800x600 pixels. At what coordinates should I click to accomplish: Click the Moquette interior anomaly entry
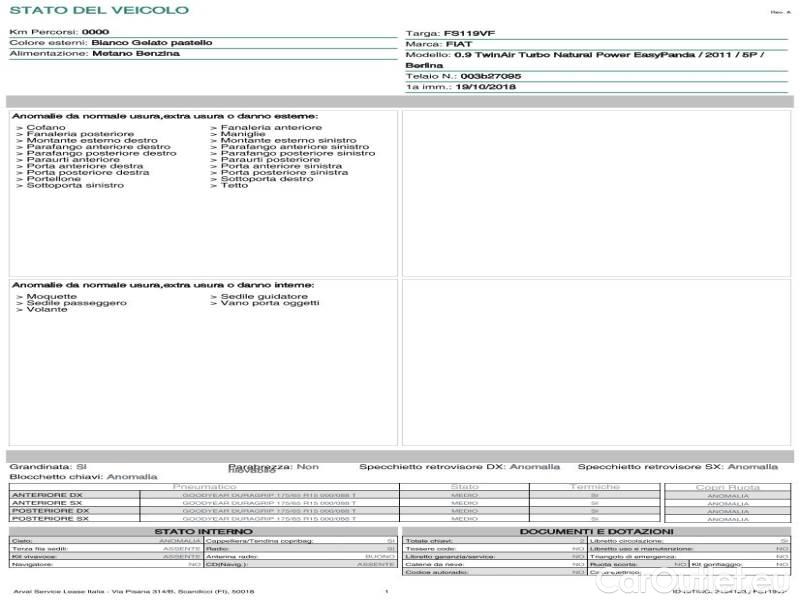point(50,297)
